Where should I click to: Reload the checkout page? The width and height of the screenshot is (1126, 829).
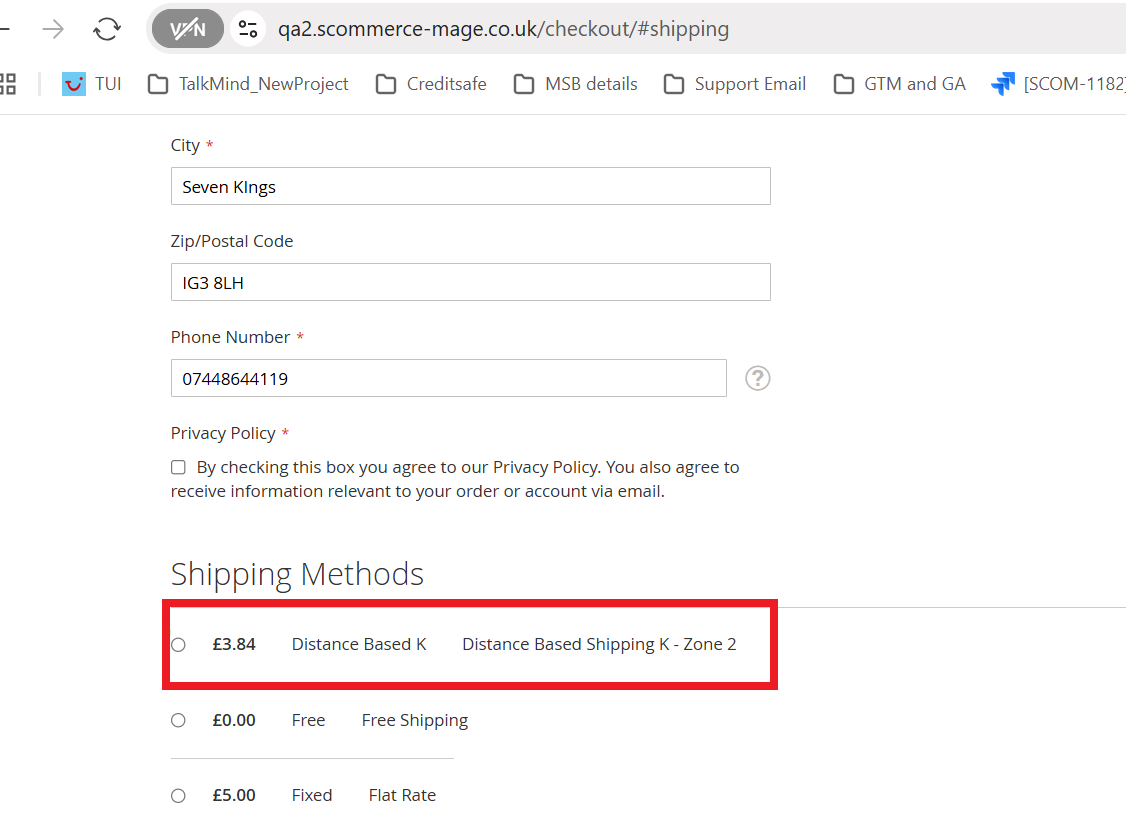click(x=107, y=29)
